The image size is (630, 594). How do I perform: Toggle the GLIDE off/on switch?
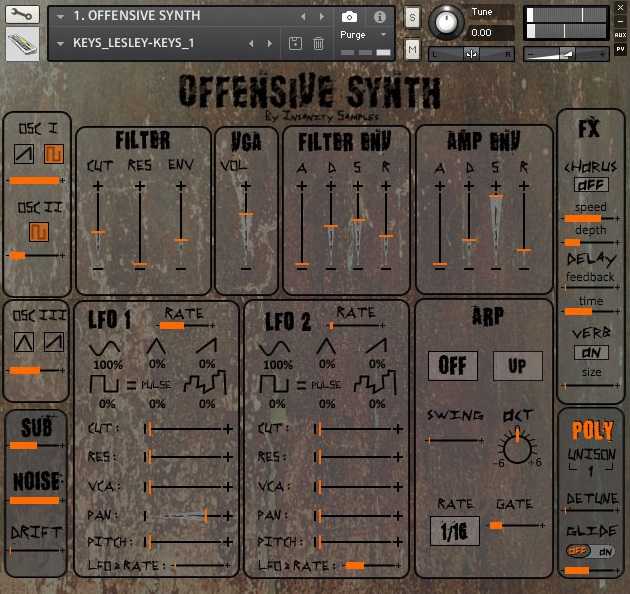(590, 551)
